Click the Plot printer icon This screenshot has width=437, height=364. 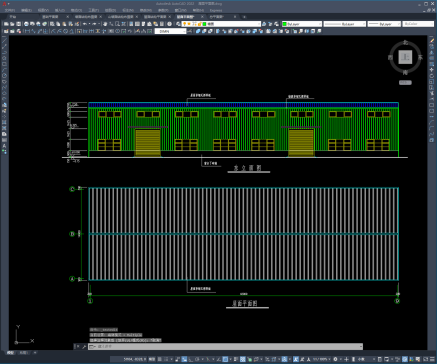point(26,24)
